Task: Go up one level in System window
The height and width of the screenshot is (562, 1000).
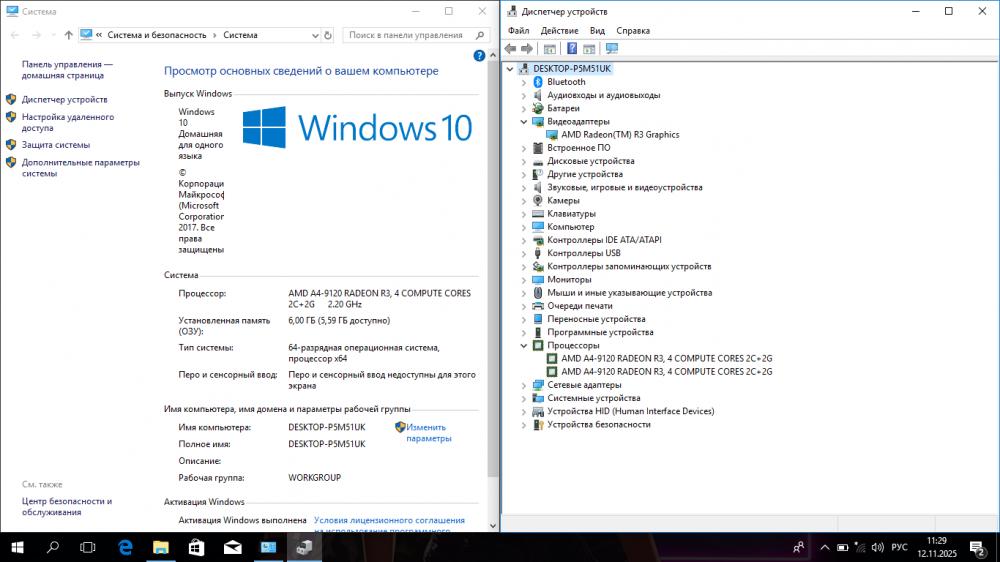Action: tap(68, 35)
